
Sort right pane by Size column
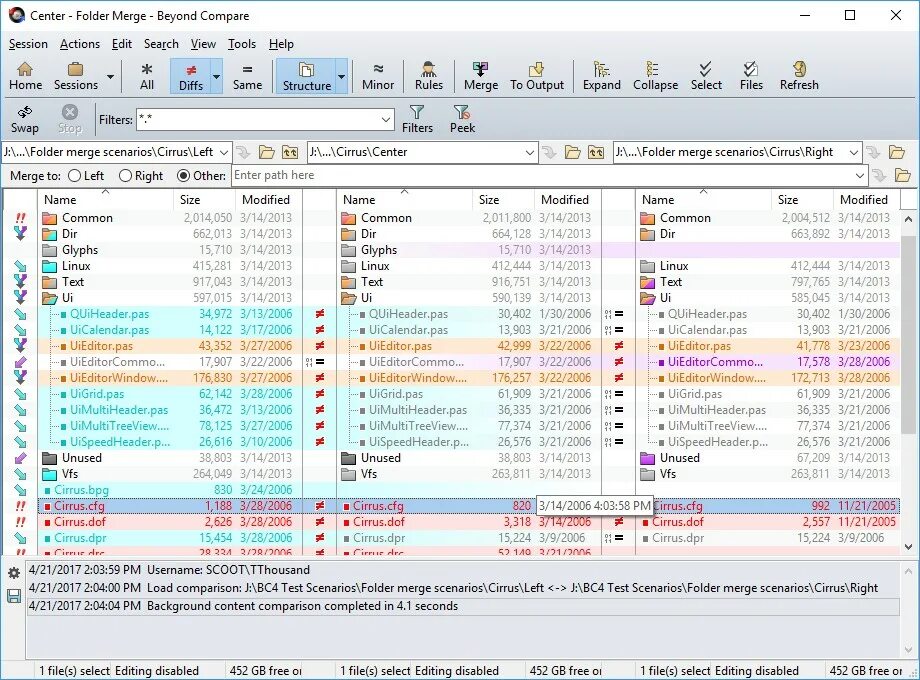(803, 199)
